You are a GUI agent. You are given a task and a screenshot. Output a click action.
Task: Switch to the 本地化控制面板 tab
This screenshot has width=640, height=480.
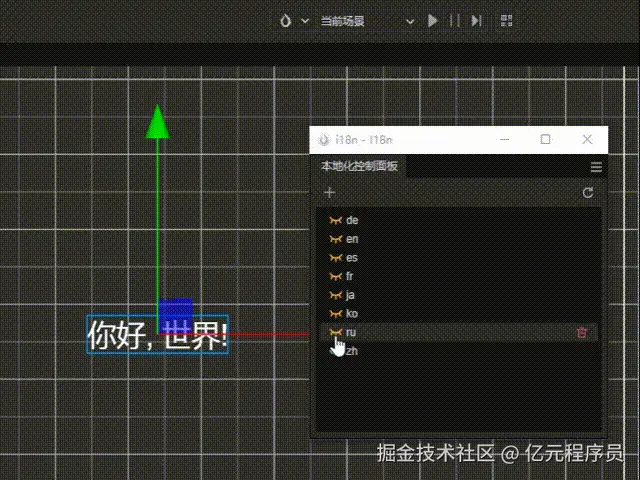[359, 166]
